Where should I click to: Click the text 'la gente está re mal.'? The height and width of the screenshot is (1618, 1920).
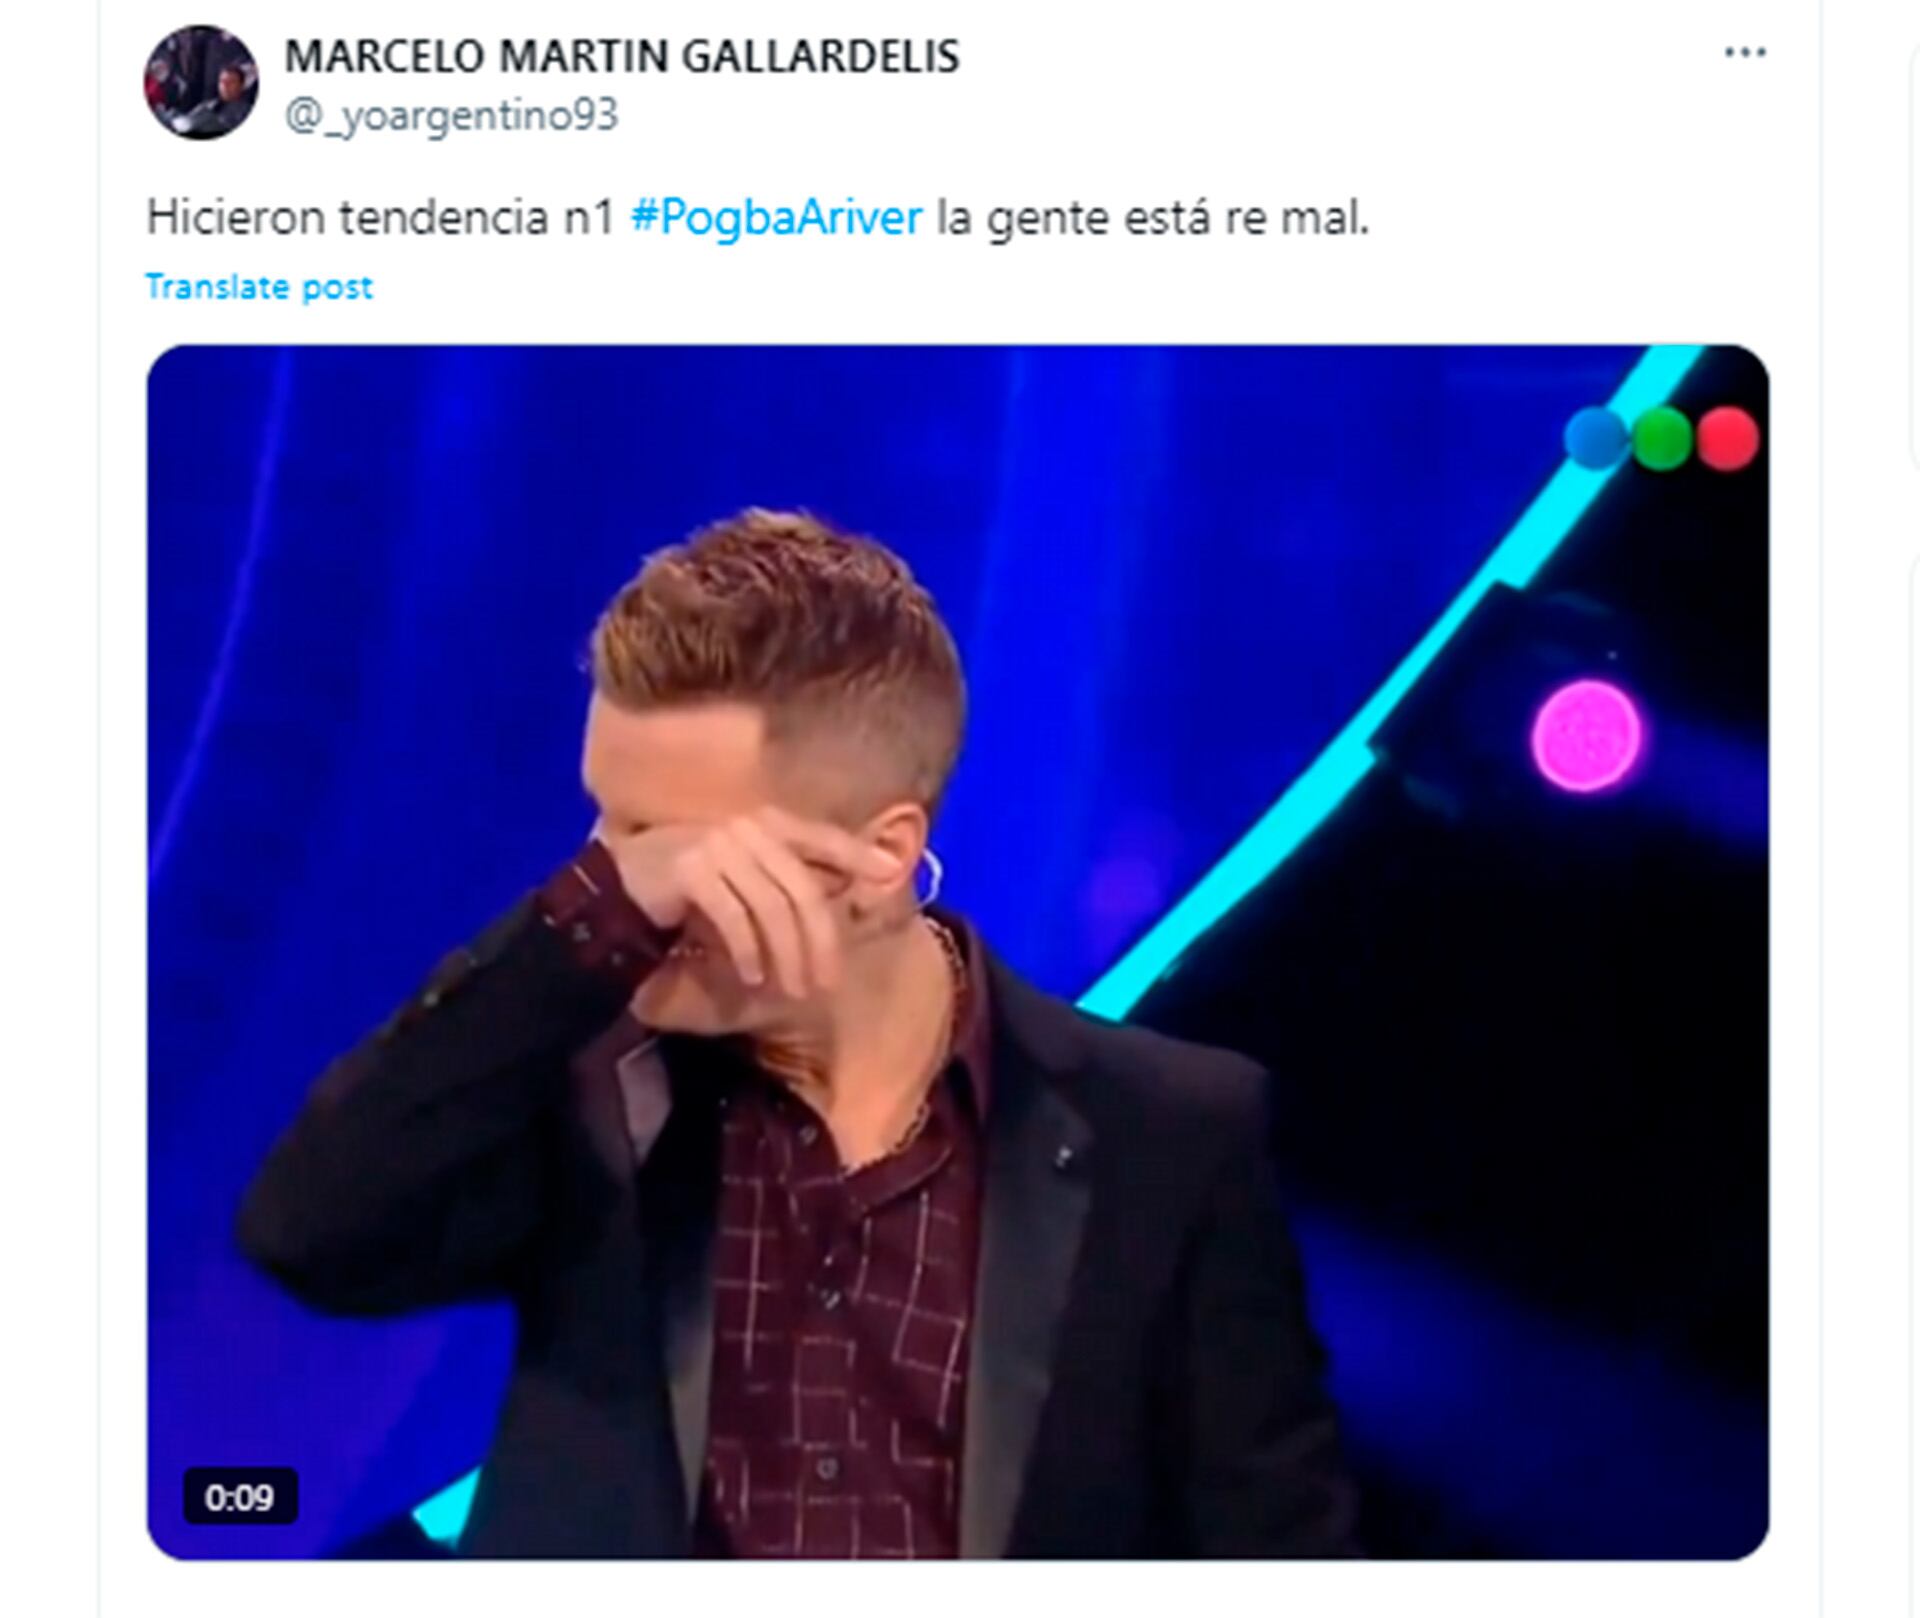pyautogui.click(x=1152, y=218)
